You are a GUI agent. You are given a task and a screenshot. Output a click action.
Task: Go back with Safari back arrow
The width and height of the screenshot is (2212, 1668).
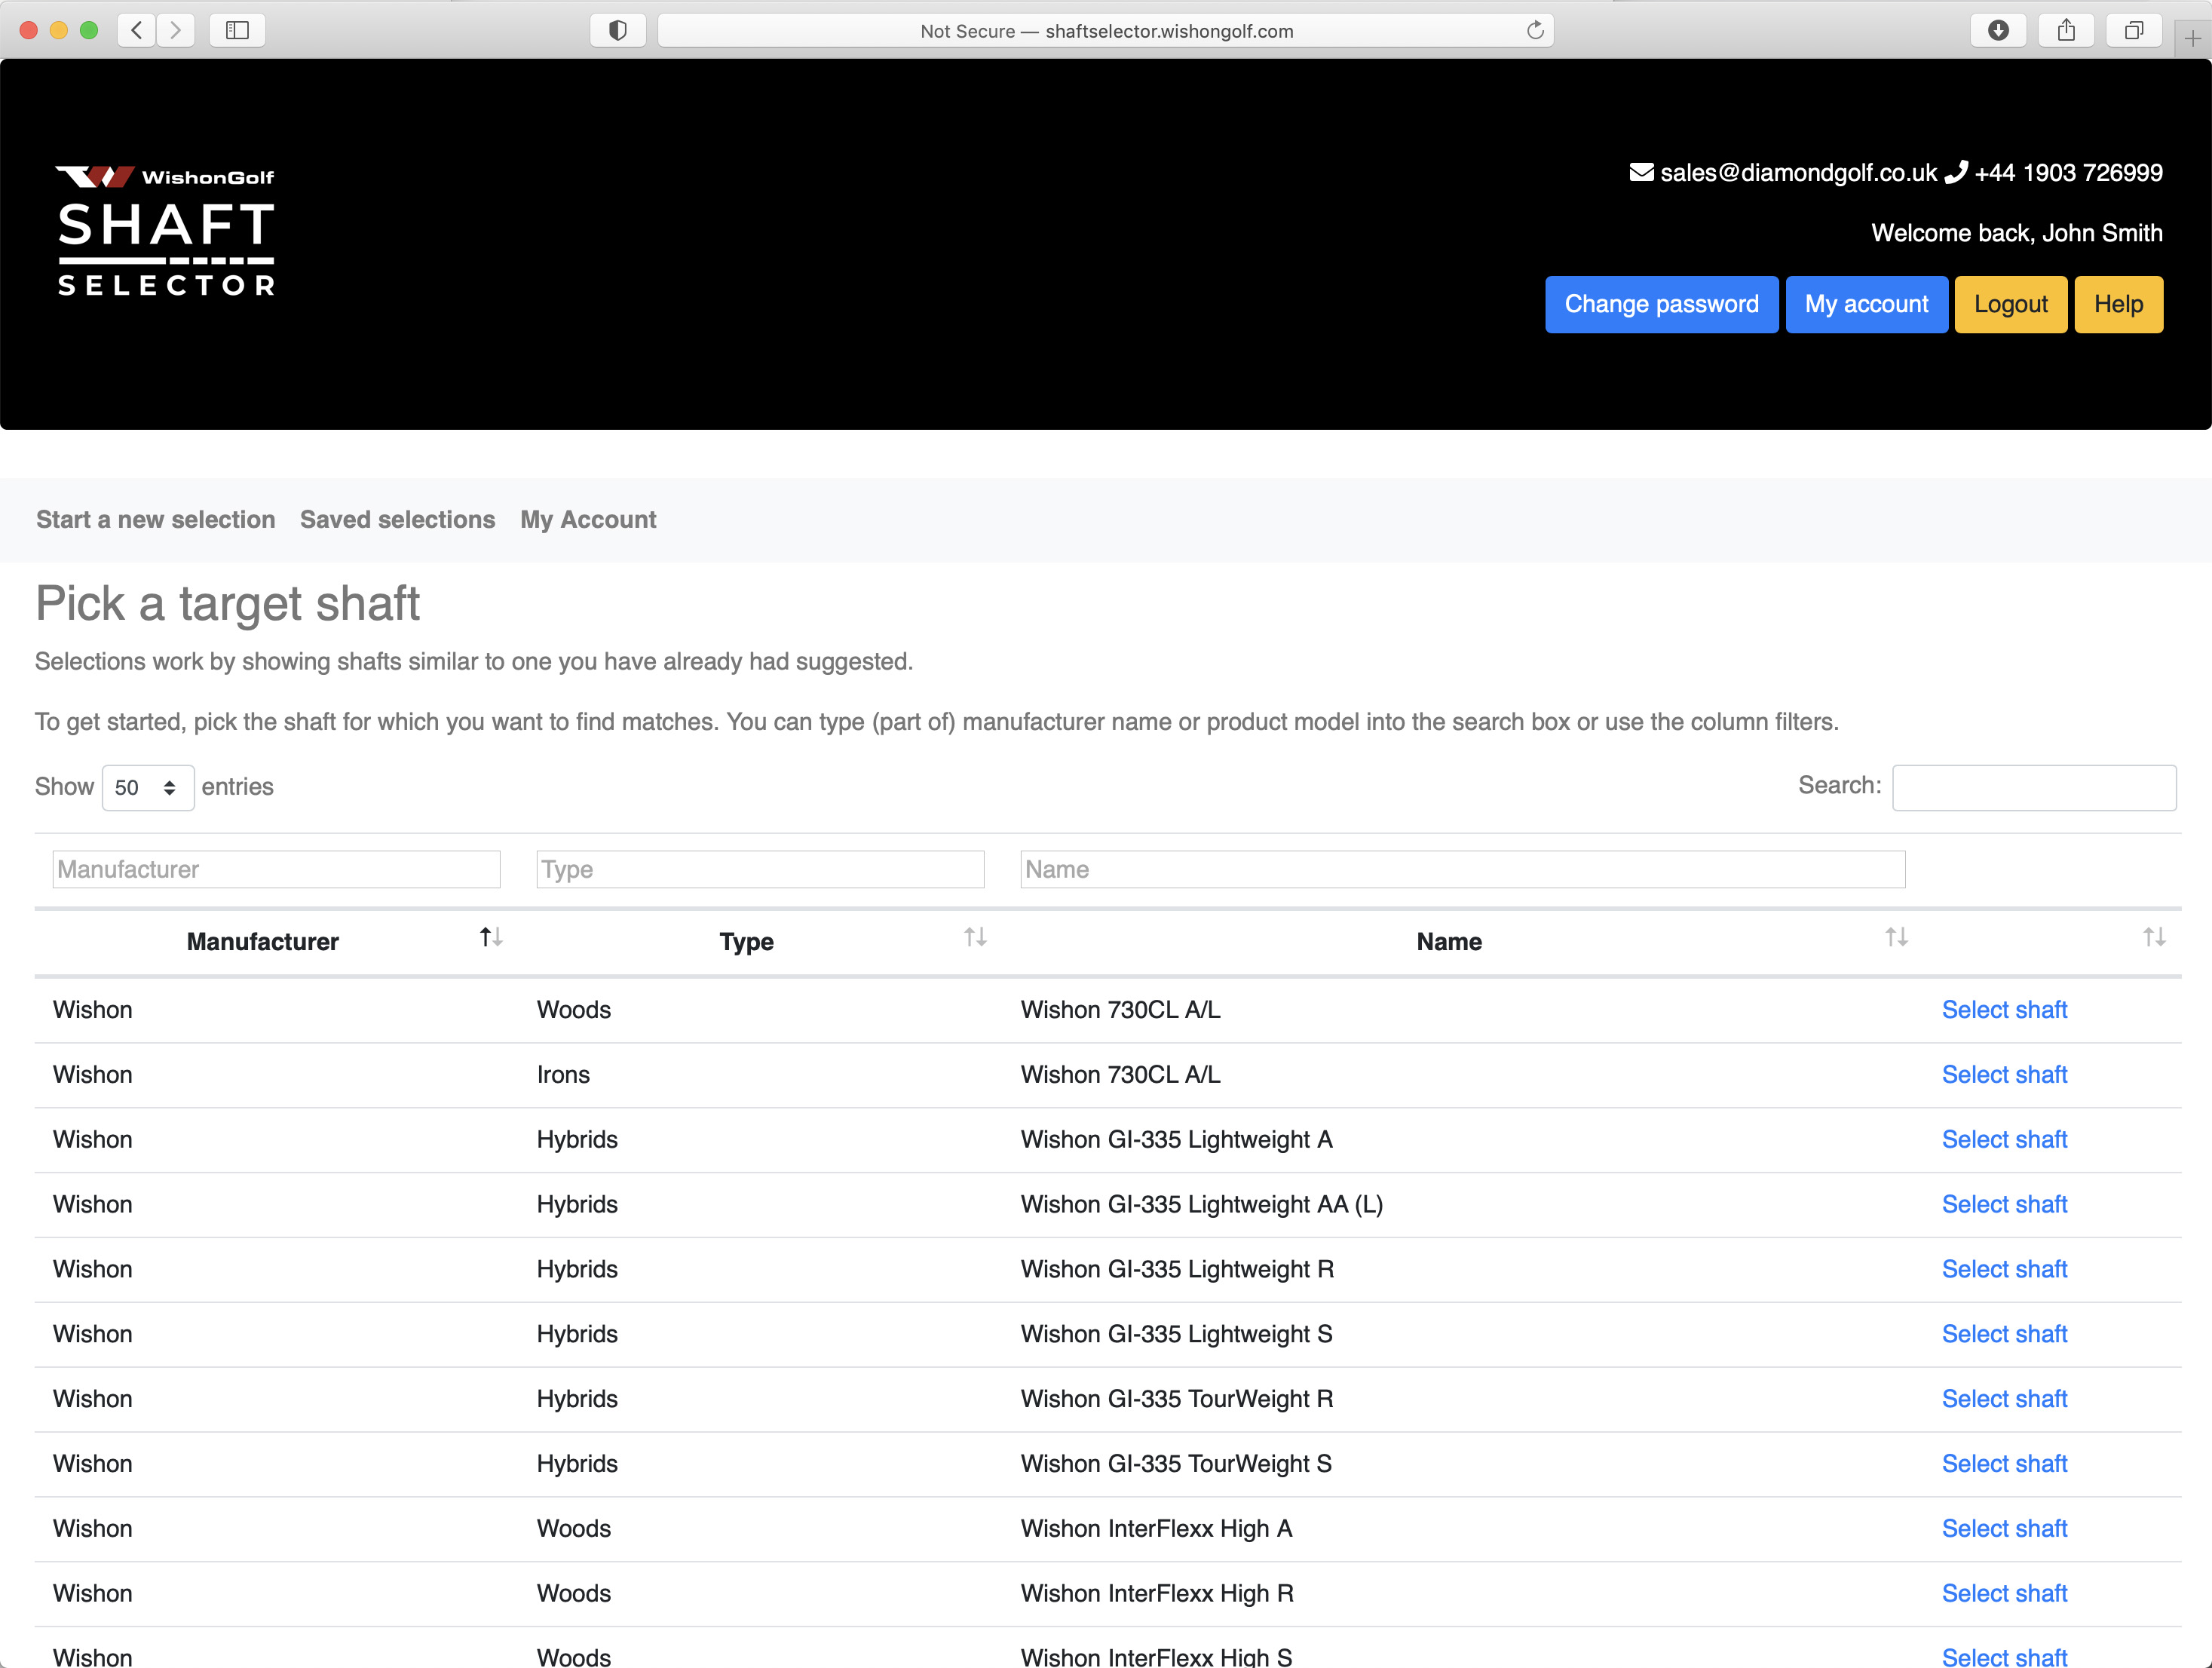(x=137, y=30)
